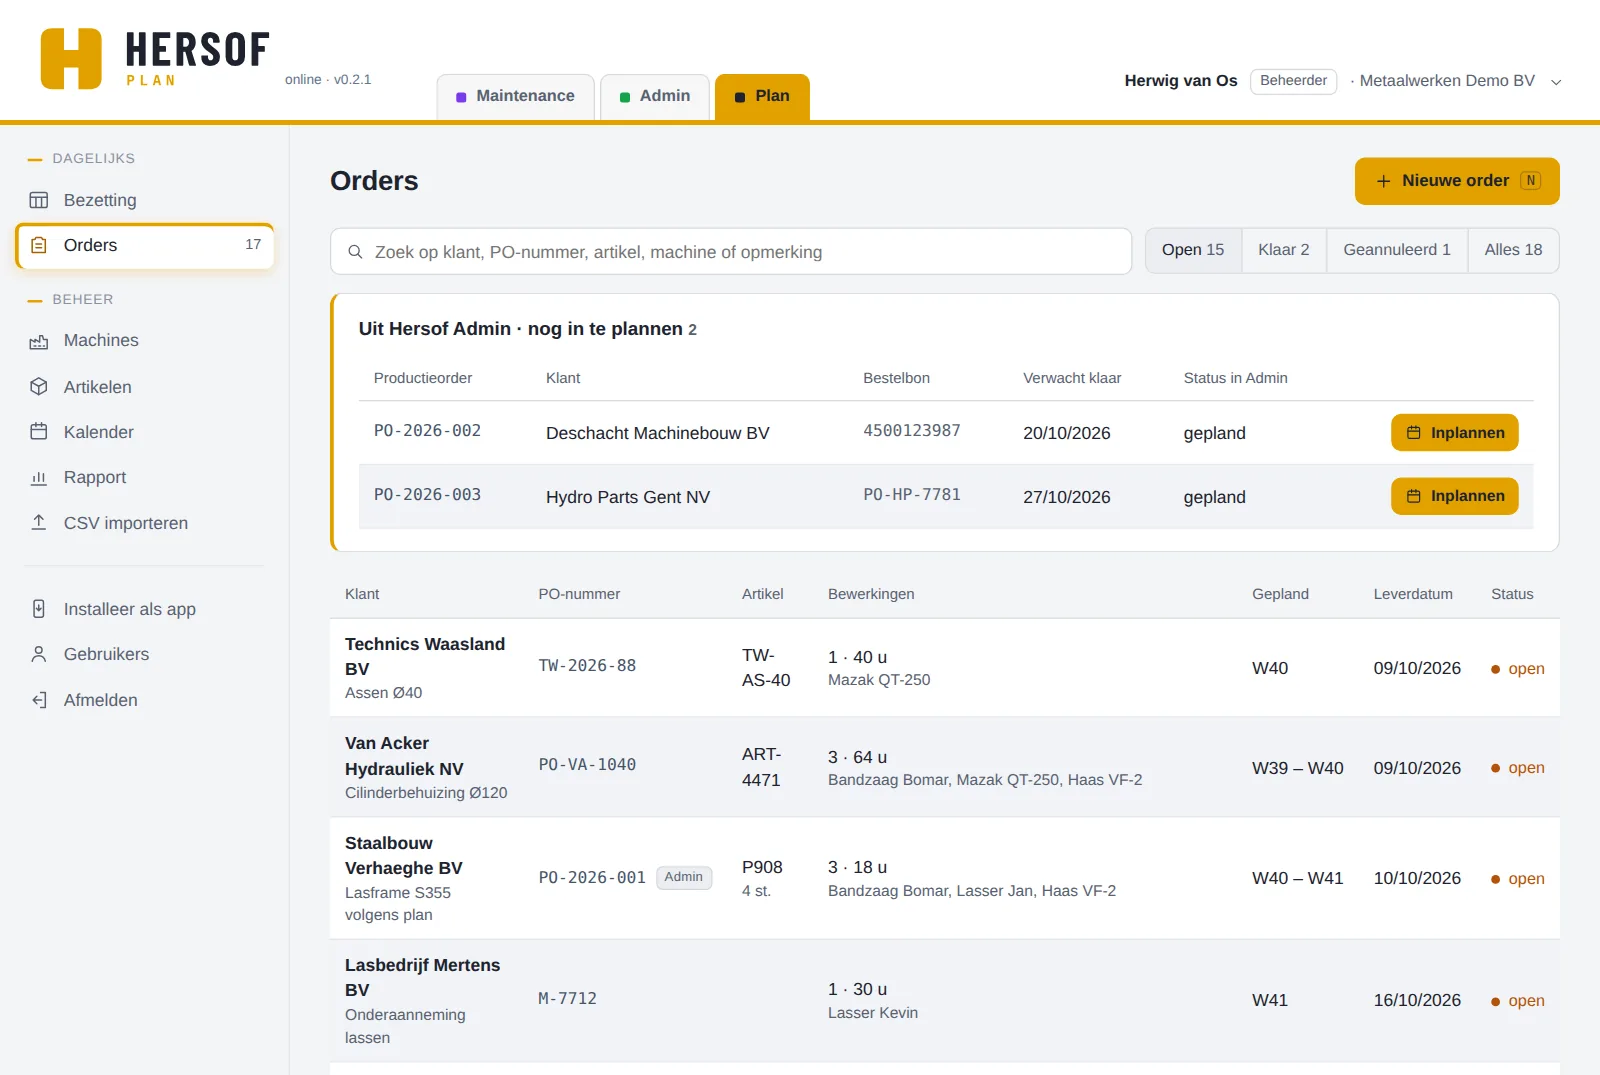Click the Afmelden logout icon
This screenshot has width=1600, height=1075.
(x=39, y=700)
